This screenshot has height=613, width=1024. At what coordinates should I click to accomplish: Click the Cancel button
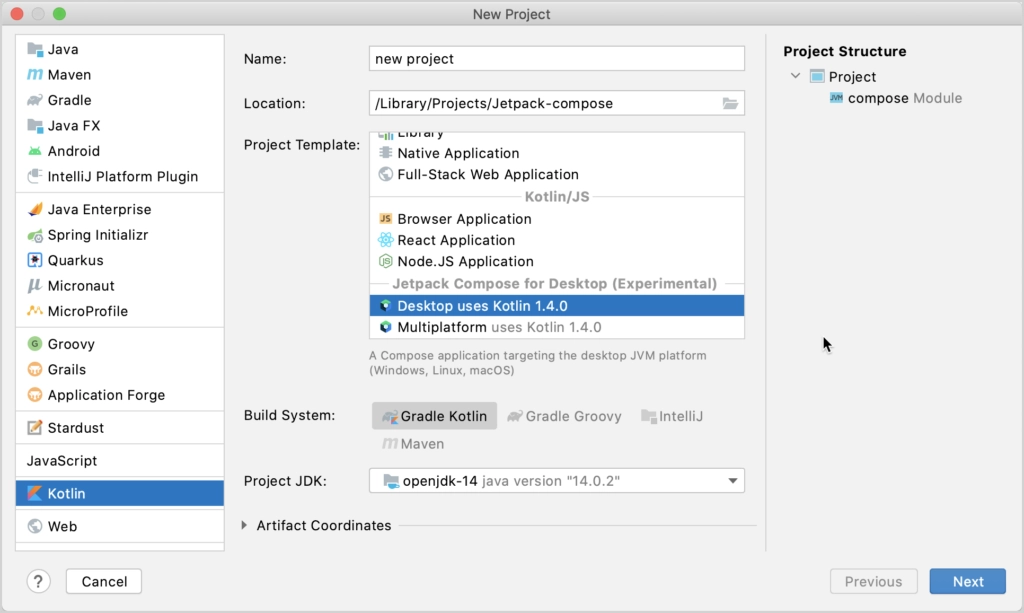(104, 581)
